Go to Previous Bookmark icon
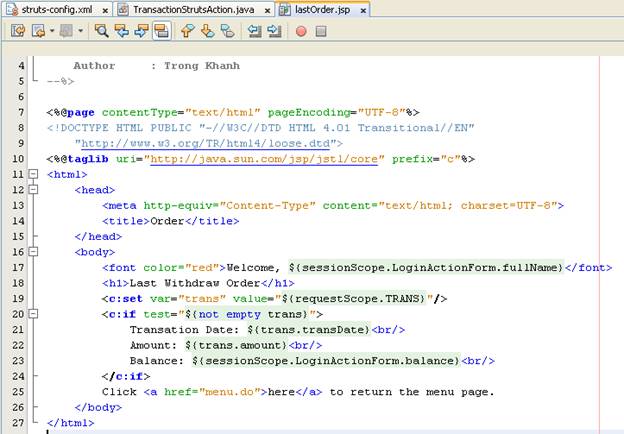 pyautogui.click(x=187, y=31)
